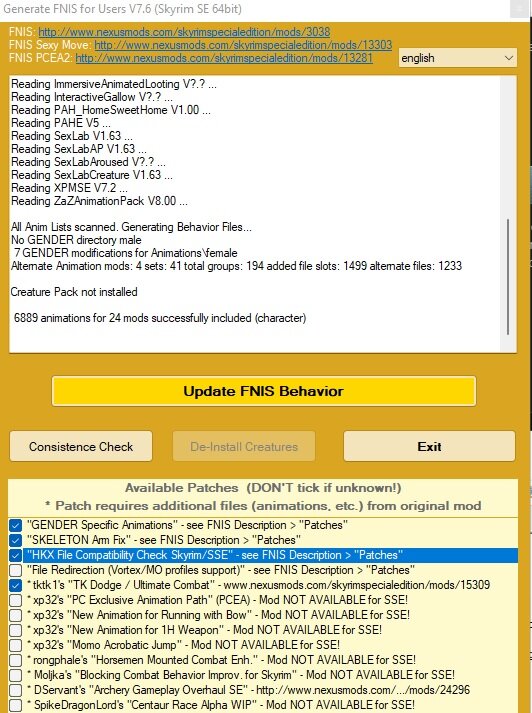Tick New Animation for Running with Bow checkbox
Screen dimensions: 532x713
click(15, 615)
